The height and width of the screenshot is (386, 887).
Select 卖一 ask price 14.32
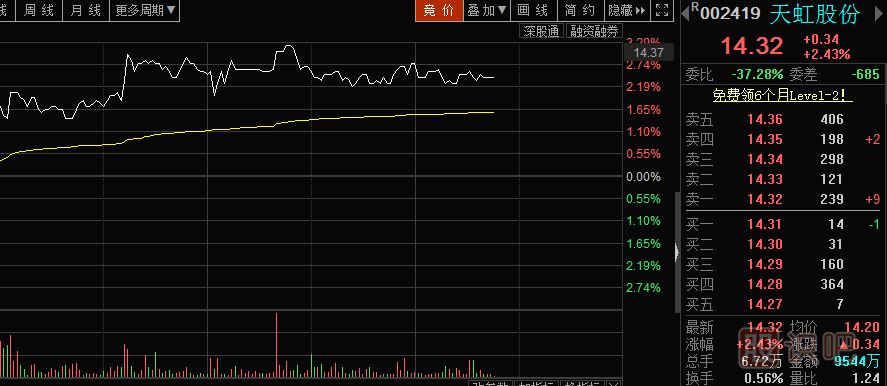(x=765, y=199)
